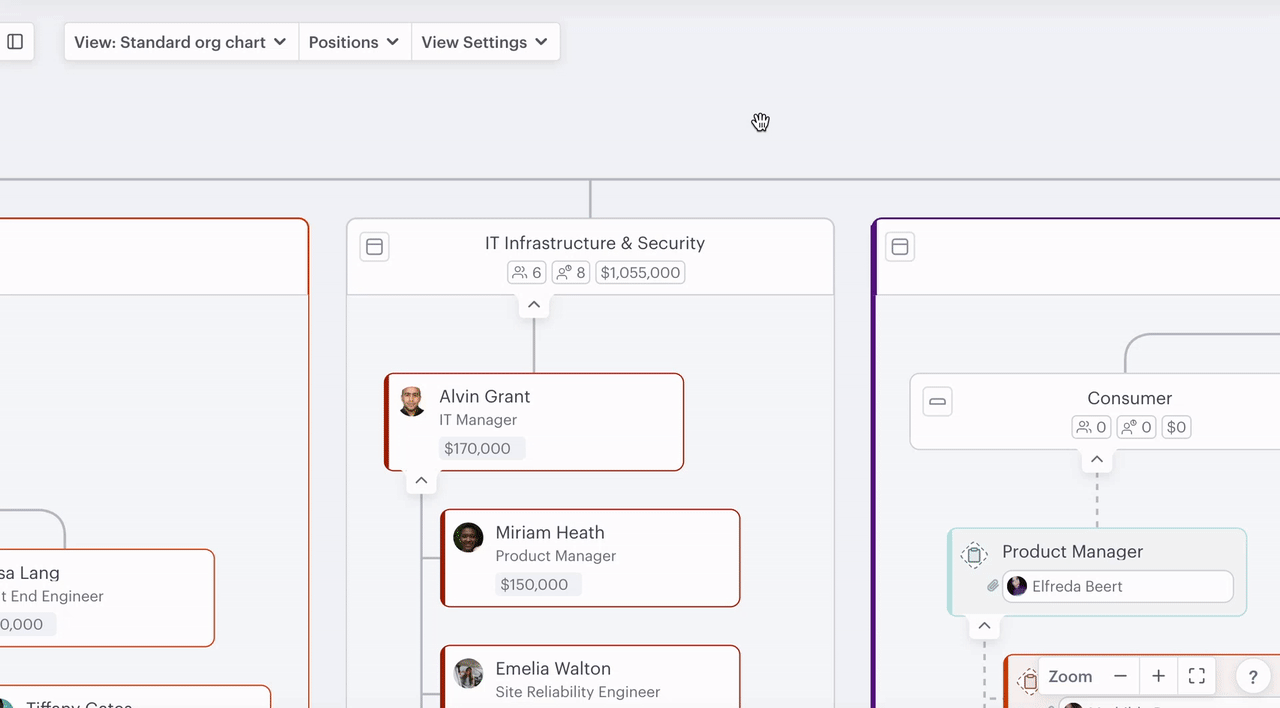1280x708 pixels.
Task: Click the department icon on IT Infrastructure & Security card
Action: 374,246
